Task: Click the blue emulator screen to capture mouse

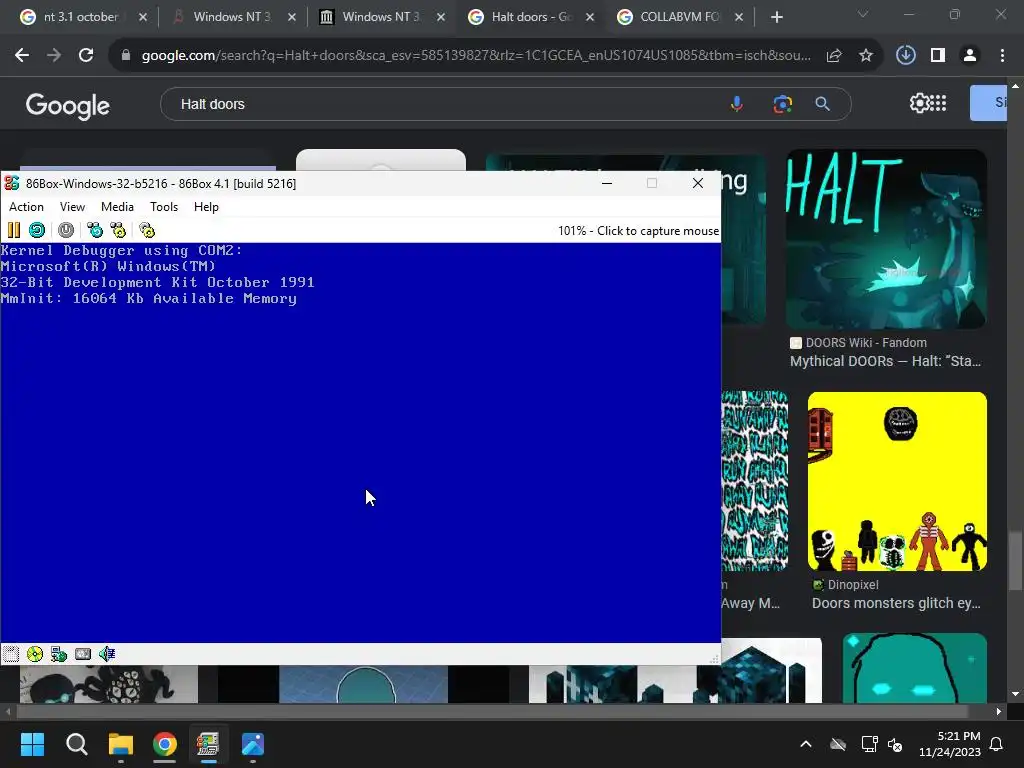Action: [x=360, y=443]
